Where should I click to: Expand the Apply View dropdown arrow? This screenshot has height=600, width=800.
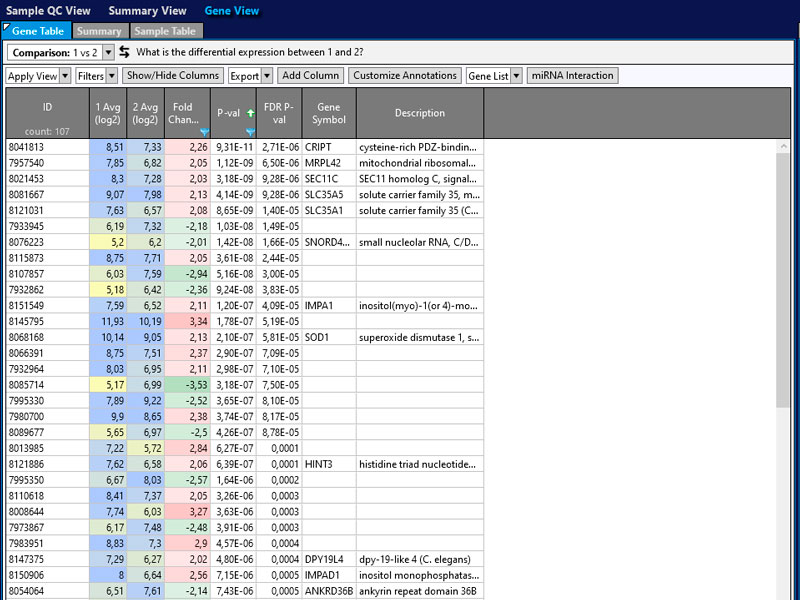(x=65, y=76)
